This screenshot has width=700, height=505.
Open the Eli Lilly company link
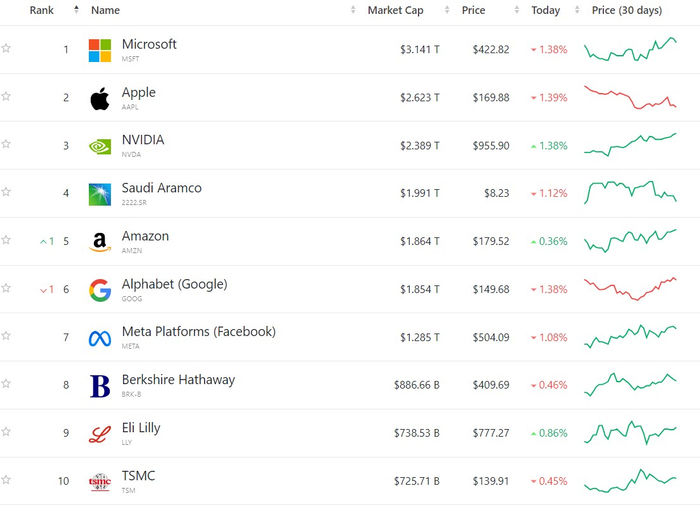click(x=141, y=428)
